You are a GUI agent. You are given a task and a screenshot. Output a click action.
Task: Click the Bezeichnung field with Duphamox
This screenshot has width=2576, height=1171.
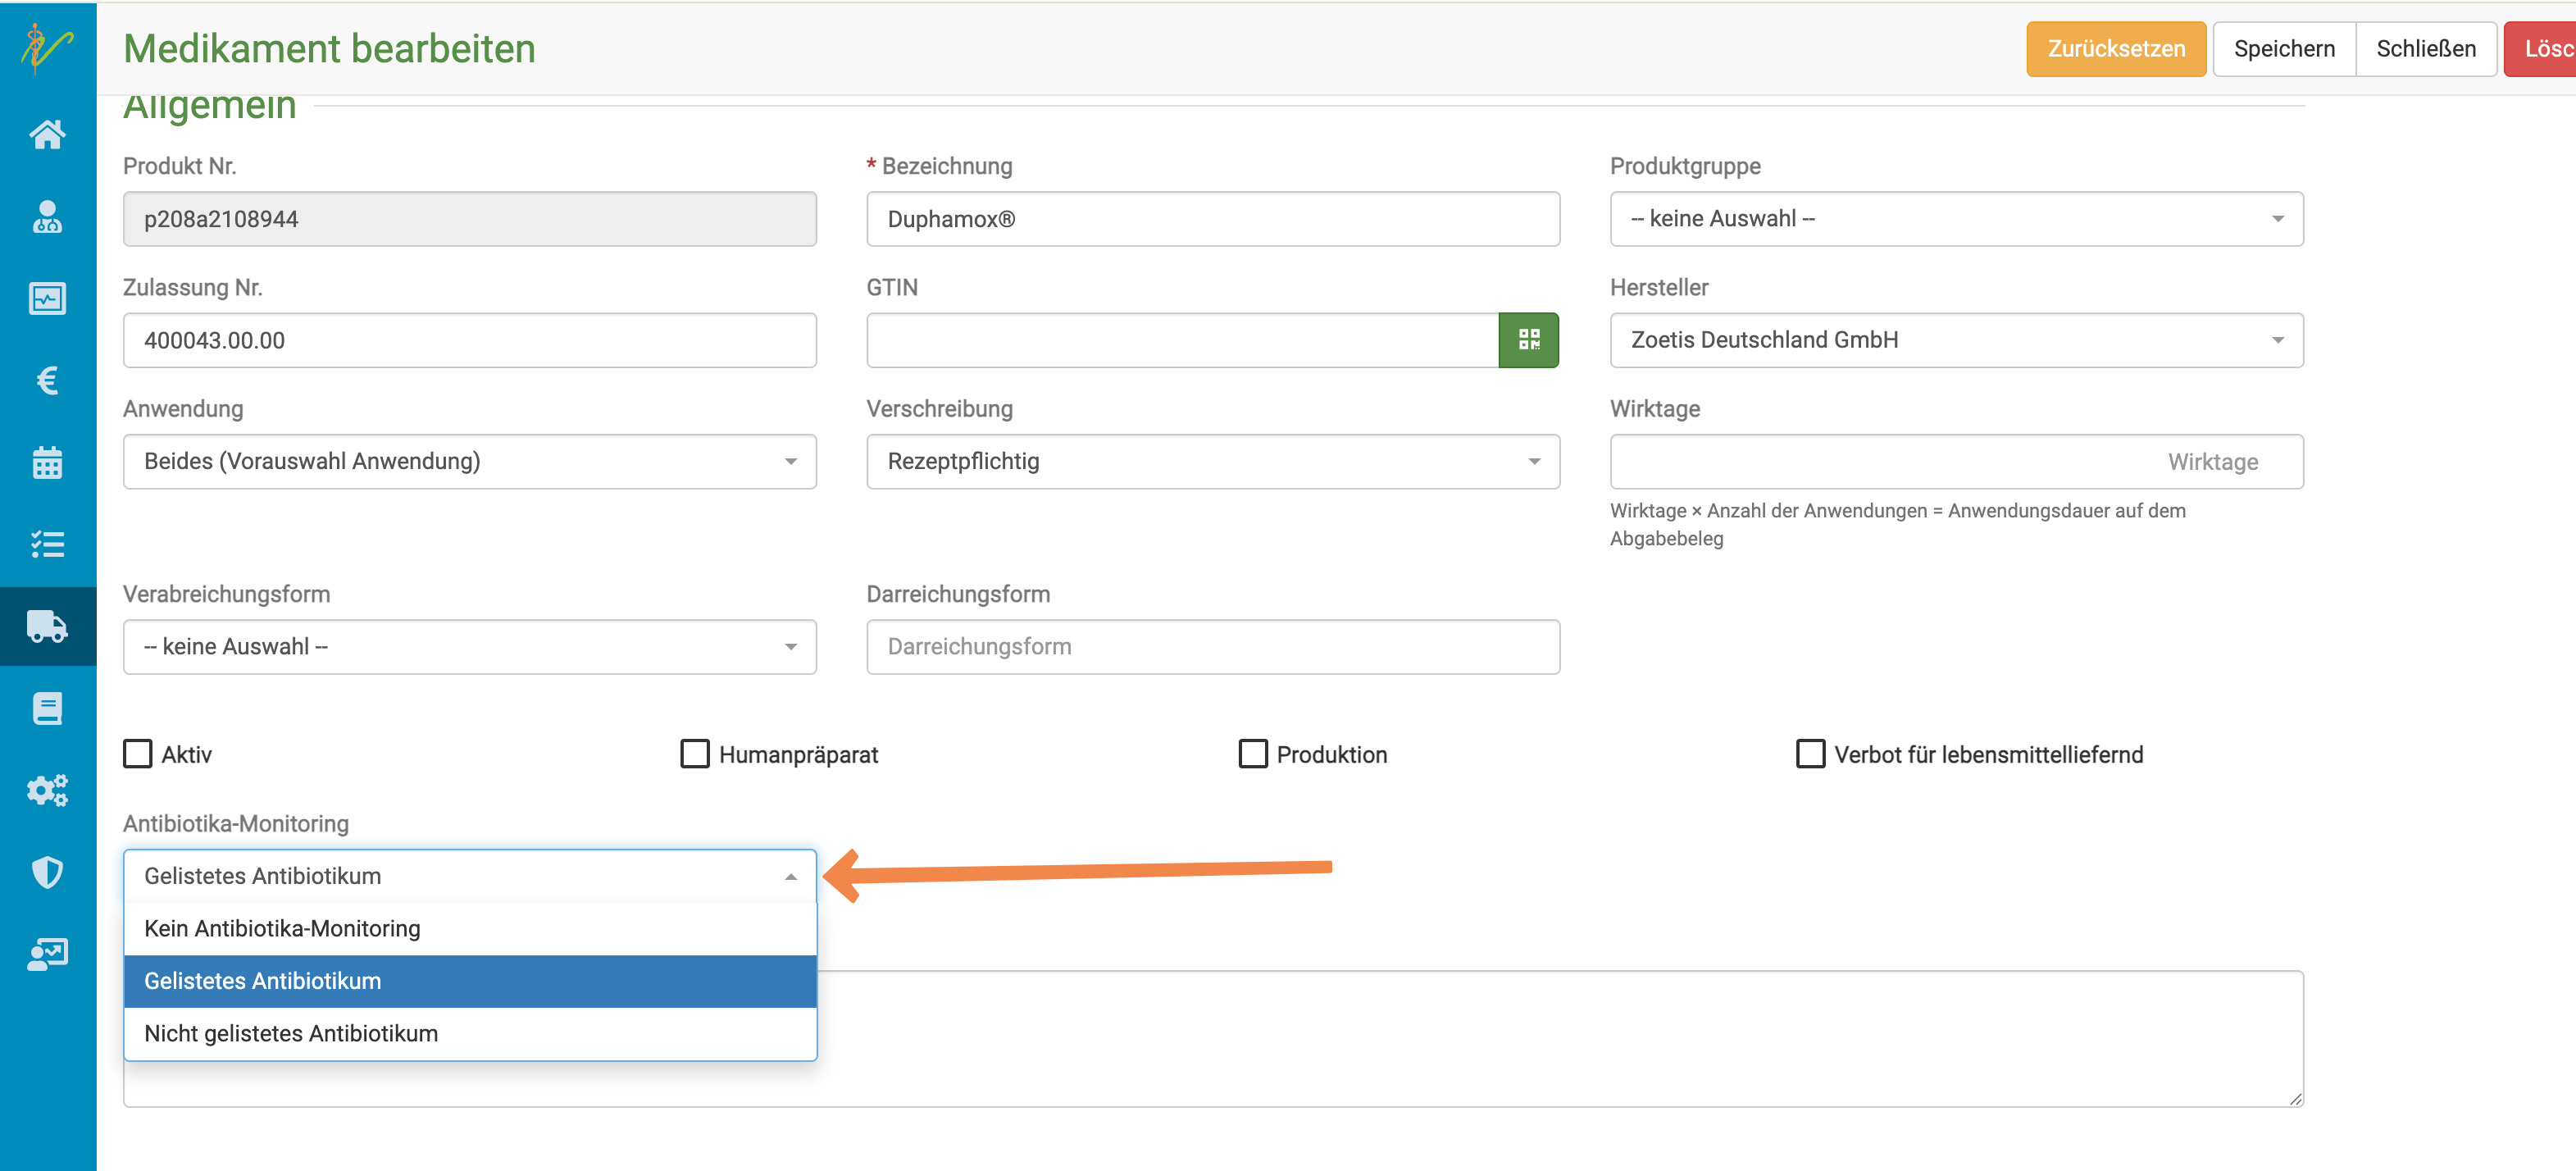point(1212,219)
